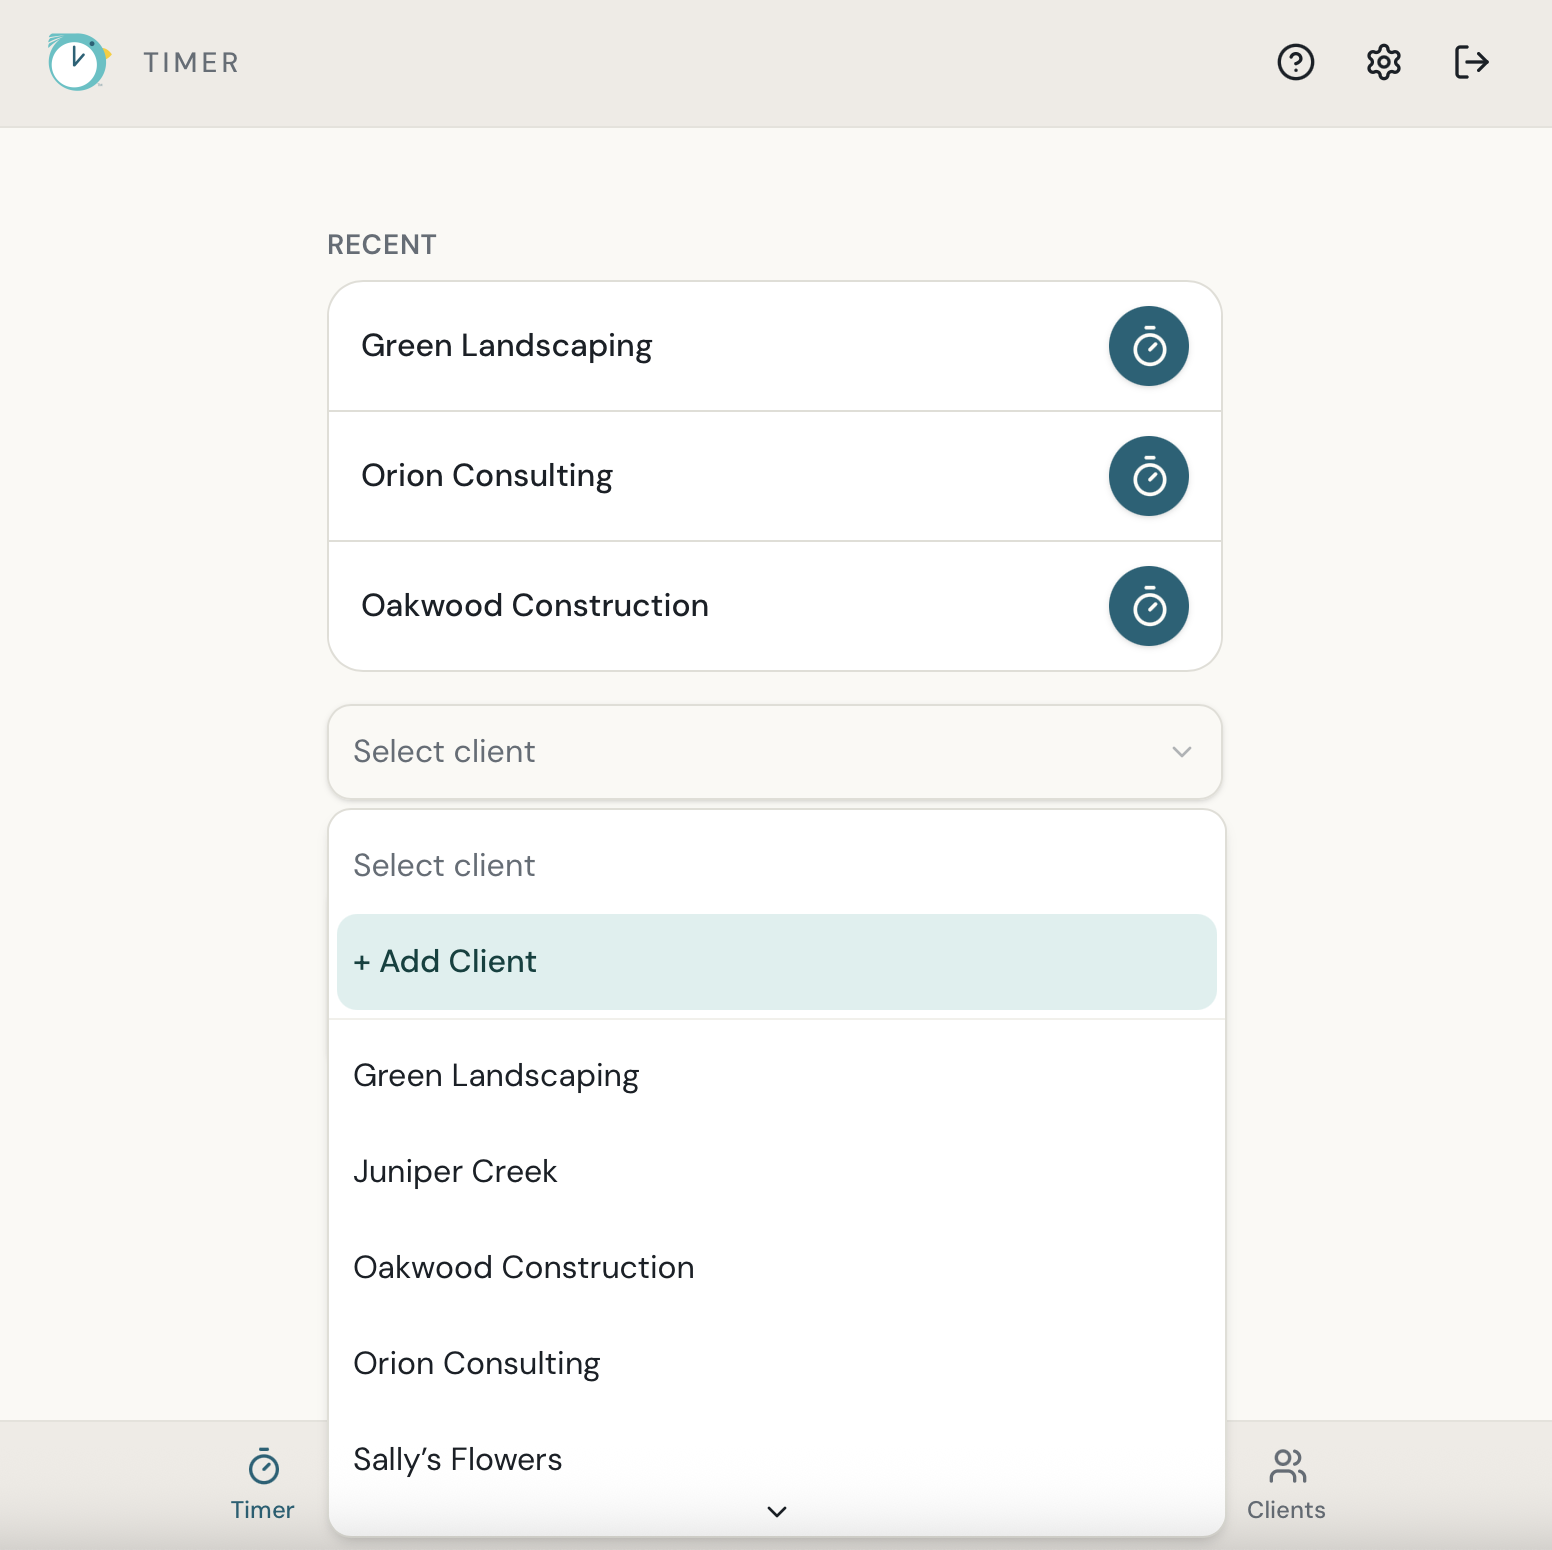Choose the Select client placeholder option
The width and height of the screenshot is (1552, 1550).
pyautogui.click(x=777, y=865)
